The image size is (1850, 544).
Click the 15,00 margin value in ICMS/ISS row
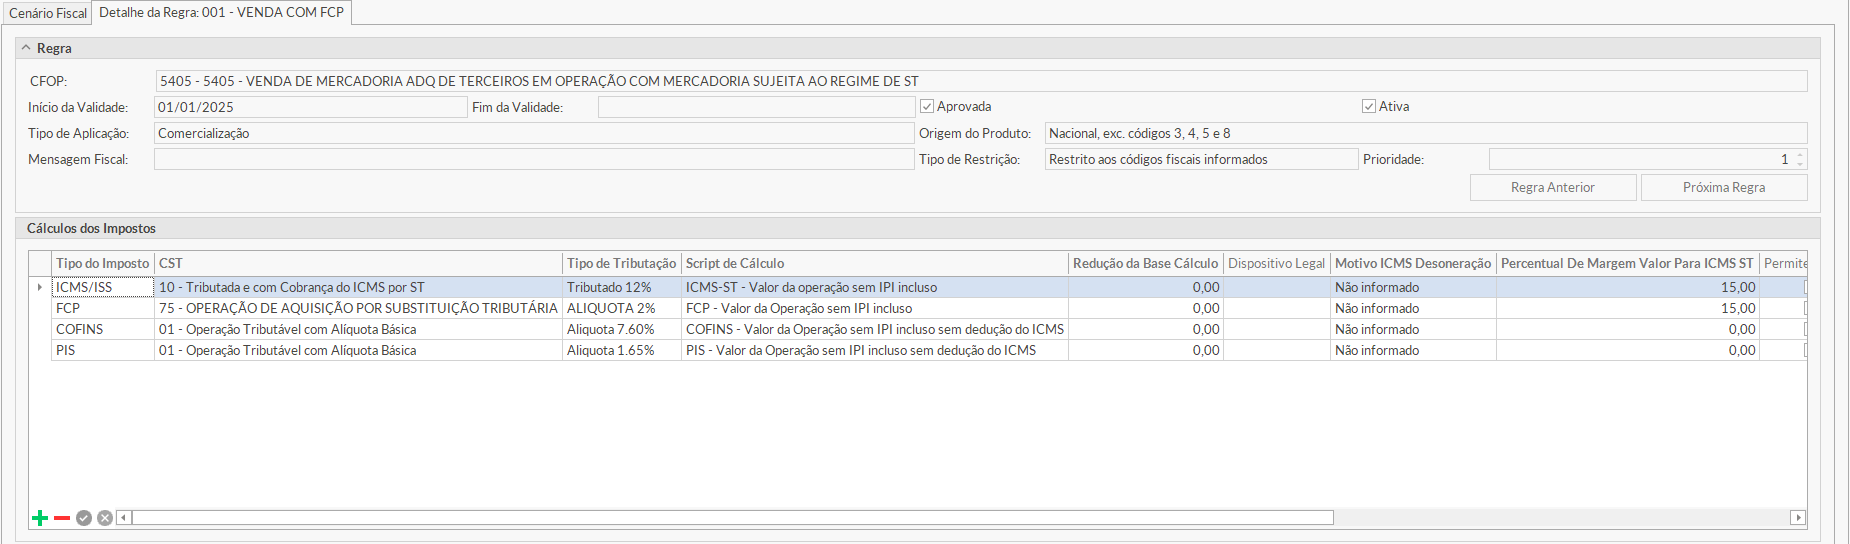pyautogui.click(x=1627, y=287)
